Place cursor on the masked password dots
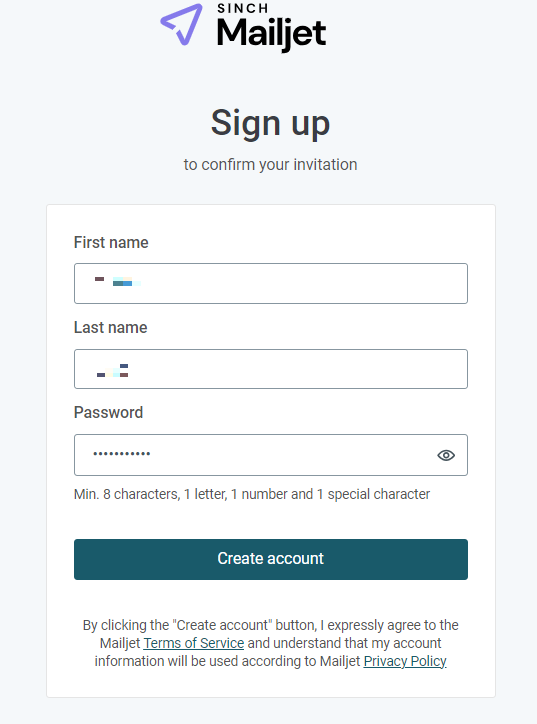Viewport: 537px width, 724px height. (x=121, y=454)
